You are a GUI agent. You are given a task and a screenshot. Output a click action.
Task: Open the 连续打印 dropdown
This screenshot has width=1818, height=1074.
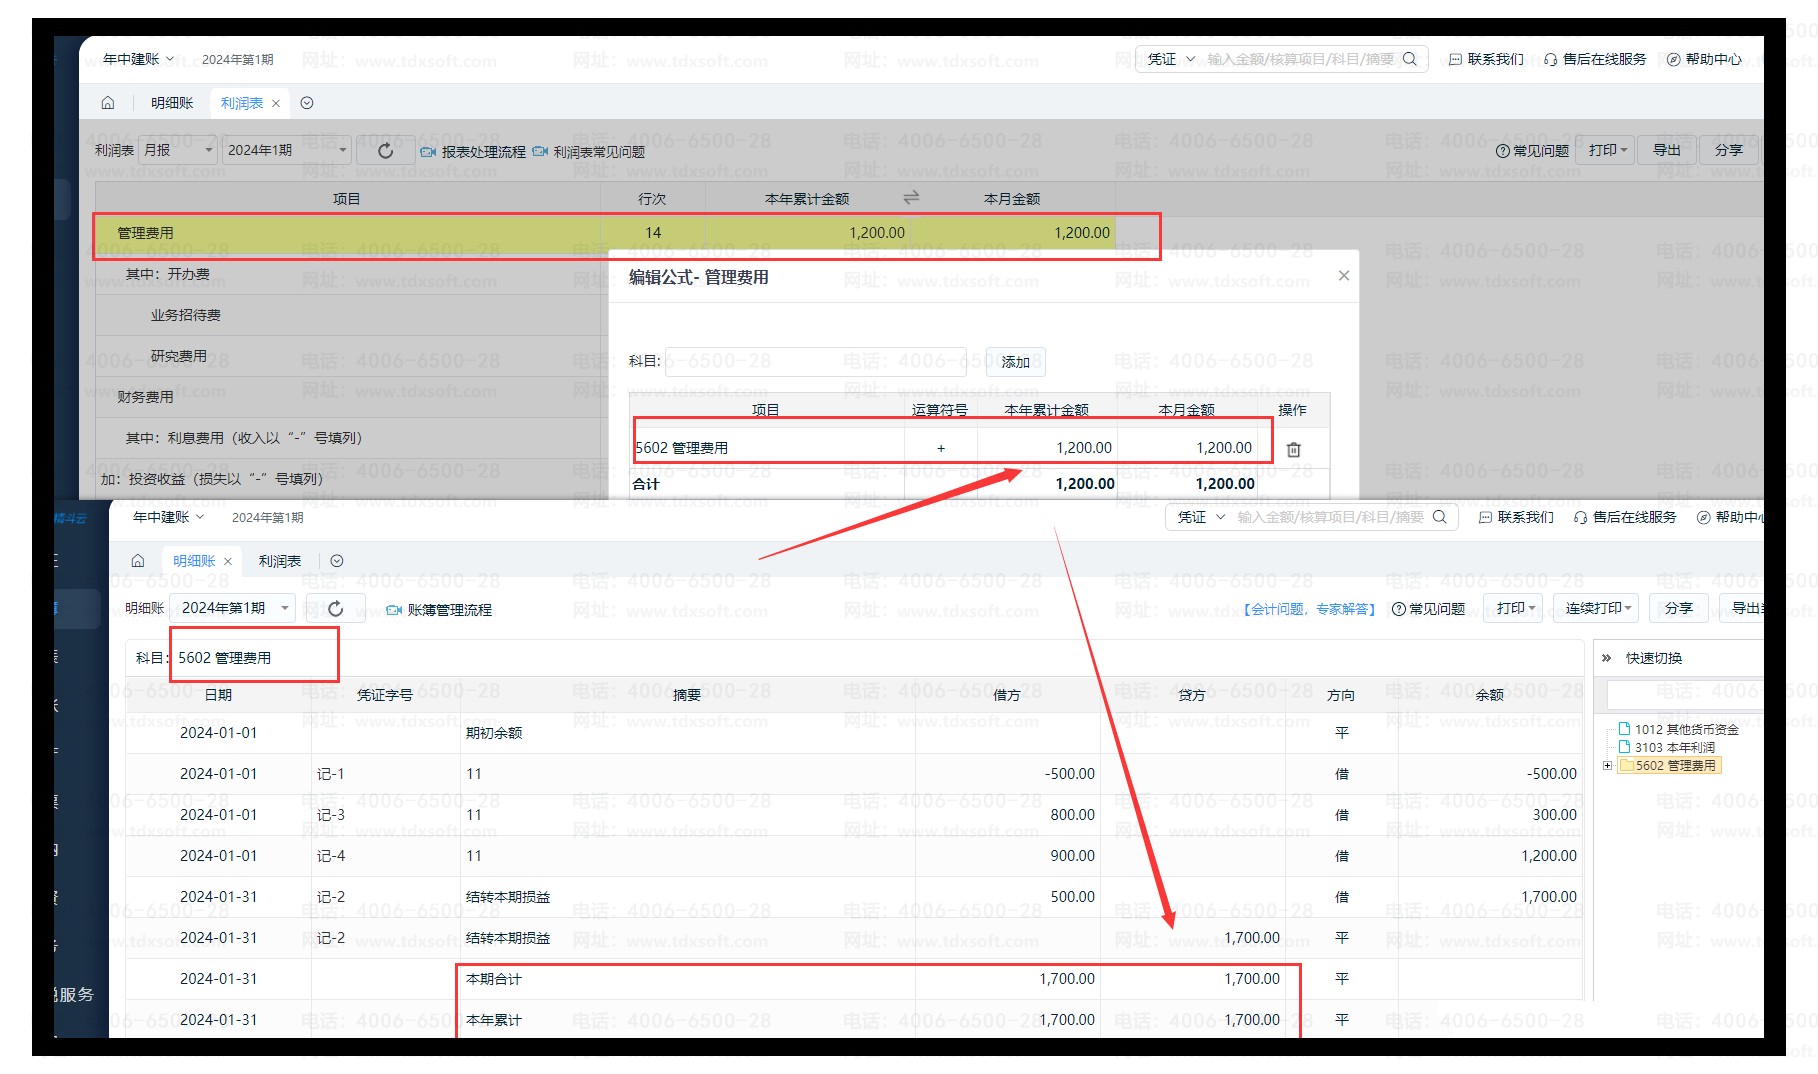(x=1598, y=608)
